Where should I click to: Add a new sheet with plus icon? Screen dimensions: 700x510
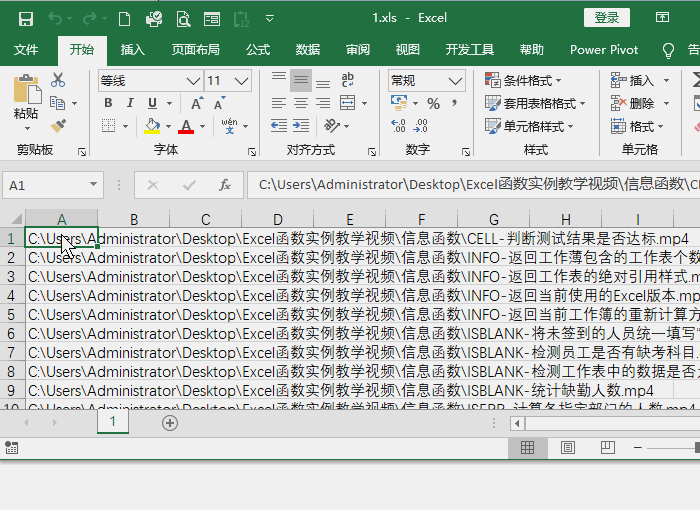click(x=170, y=423)
